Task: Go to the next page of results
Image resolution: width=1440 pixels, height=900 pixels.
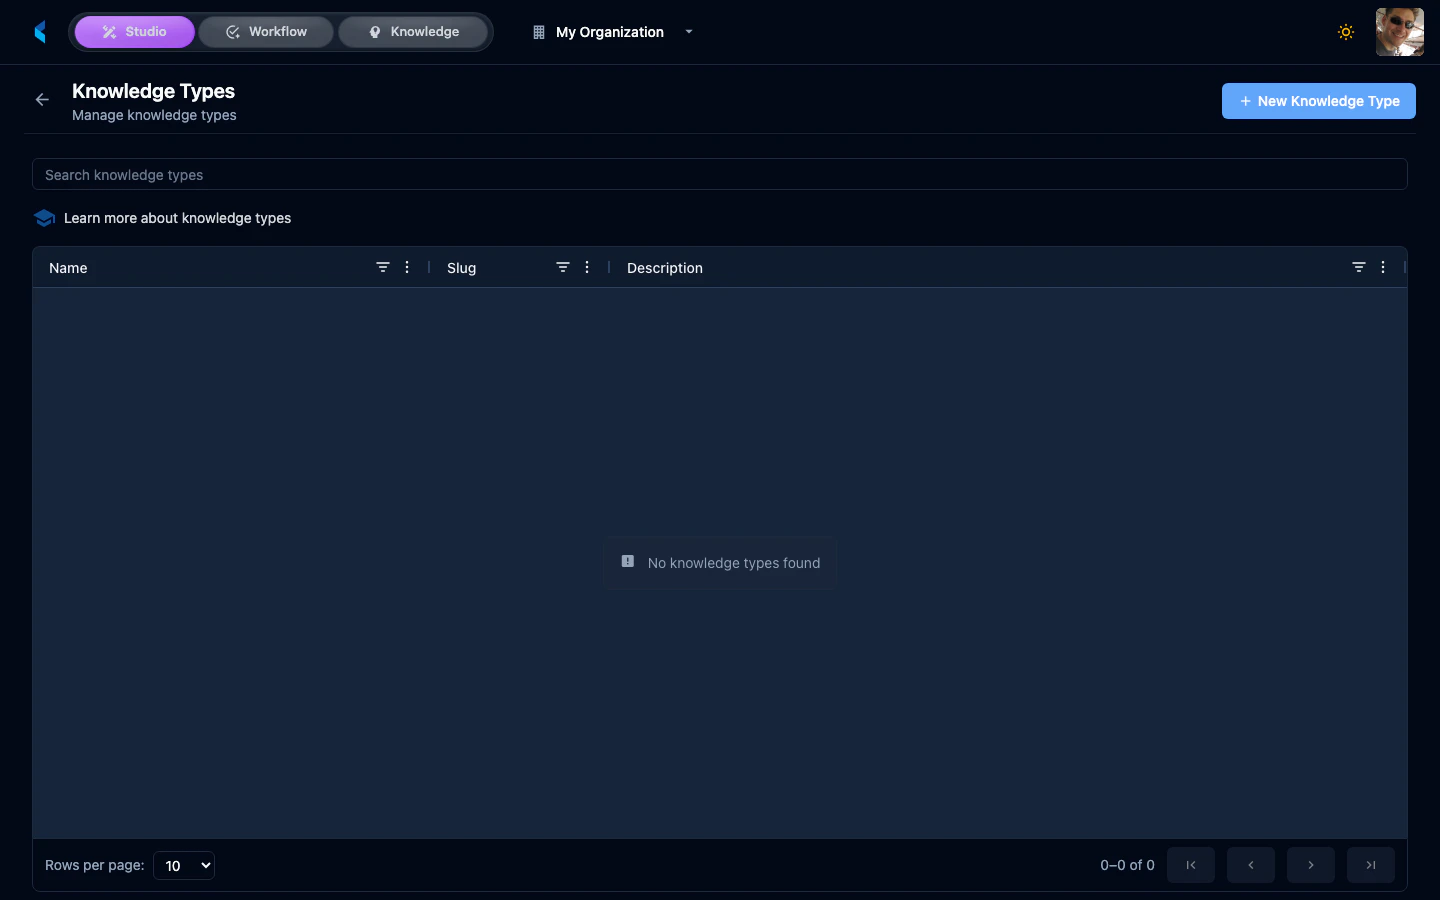Action: 1310,865
